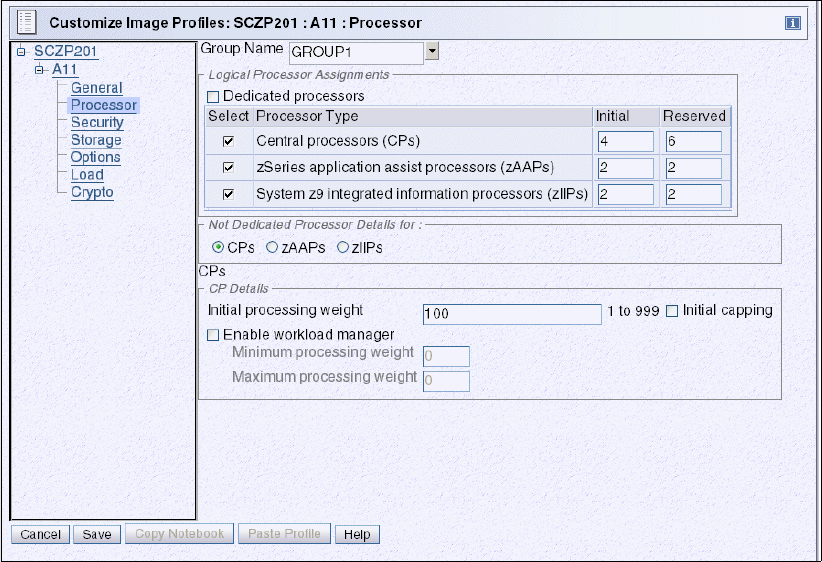822x562 pixels.
Task: Click the Initial processing weight field
Action: (511, 314)
